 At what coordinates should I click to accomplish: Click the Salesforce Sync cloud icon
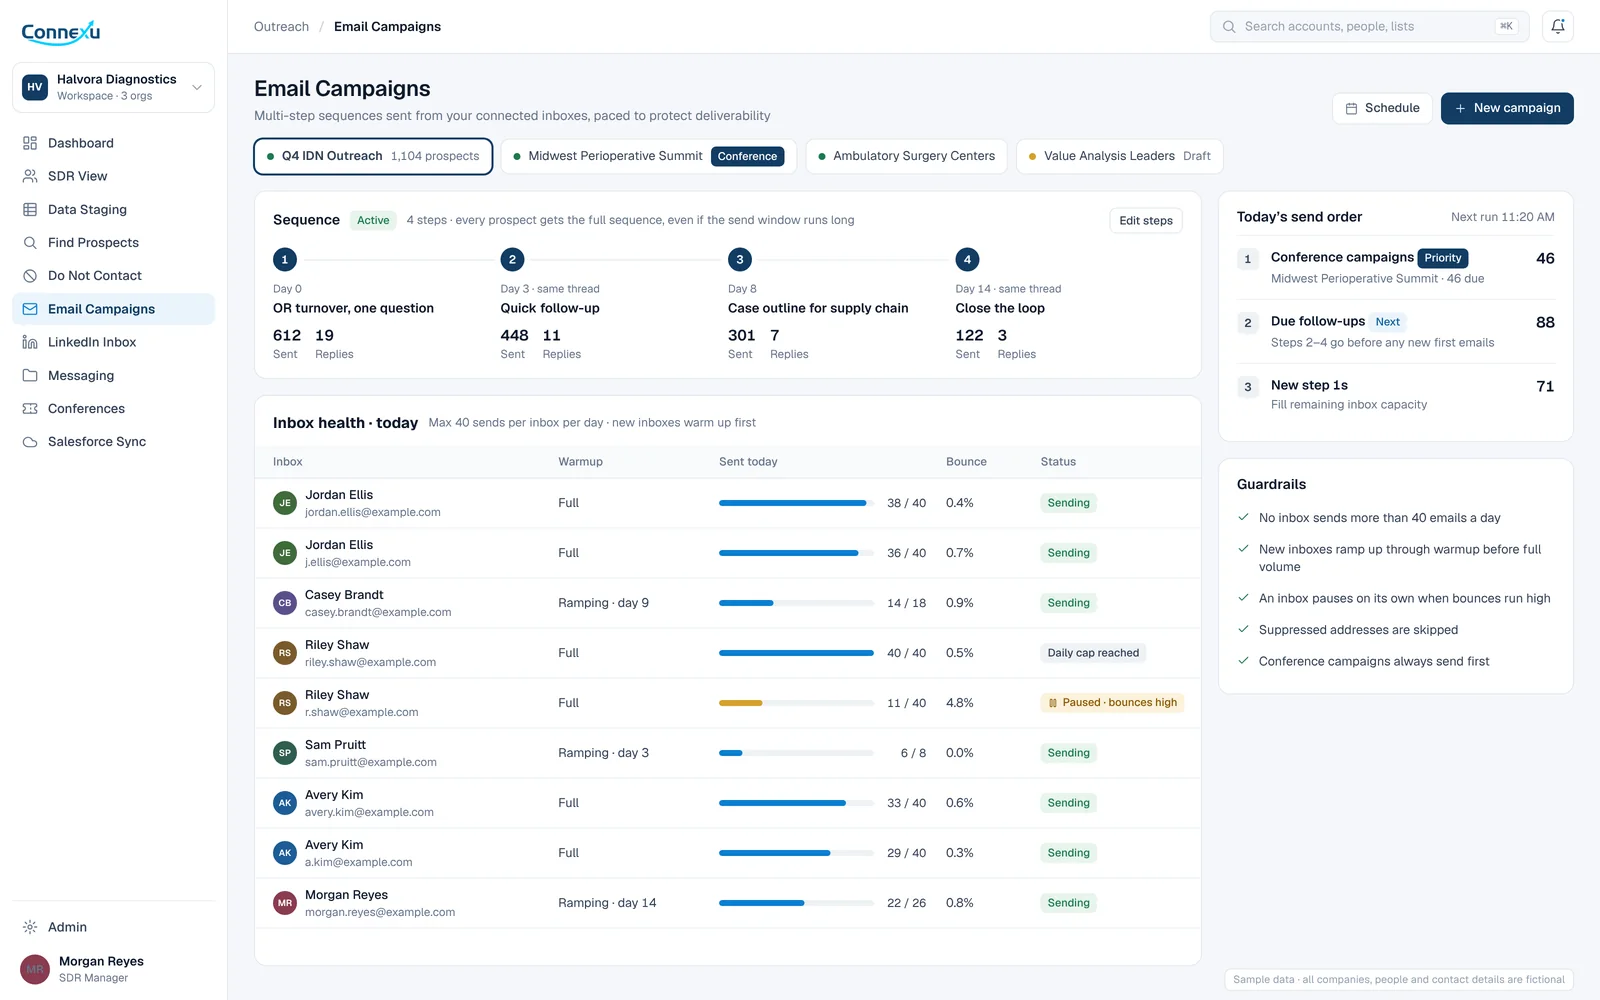click(30, 441)
